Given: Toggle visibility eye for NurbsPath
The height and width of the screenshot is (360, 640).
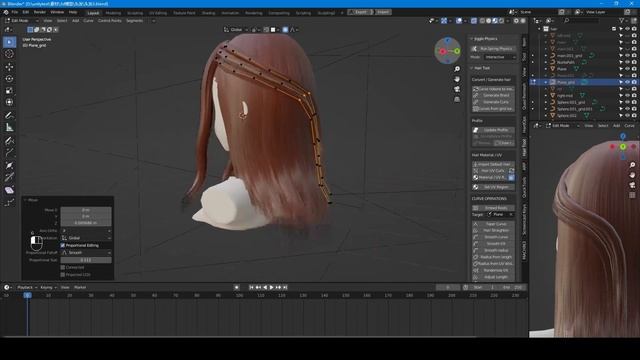Looking at the screenshot, I should [628, 62].
